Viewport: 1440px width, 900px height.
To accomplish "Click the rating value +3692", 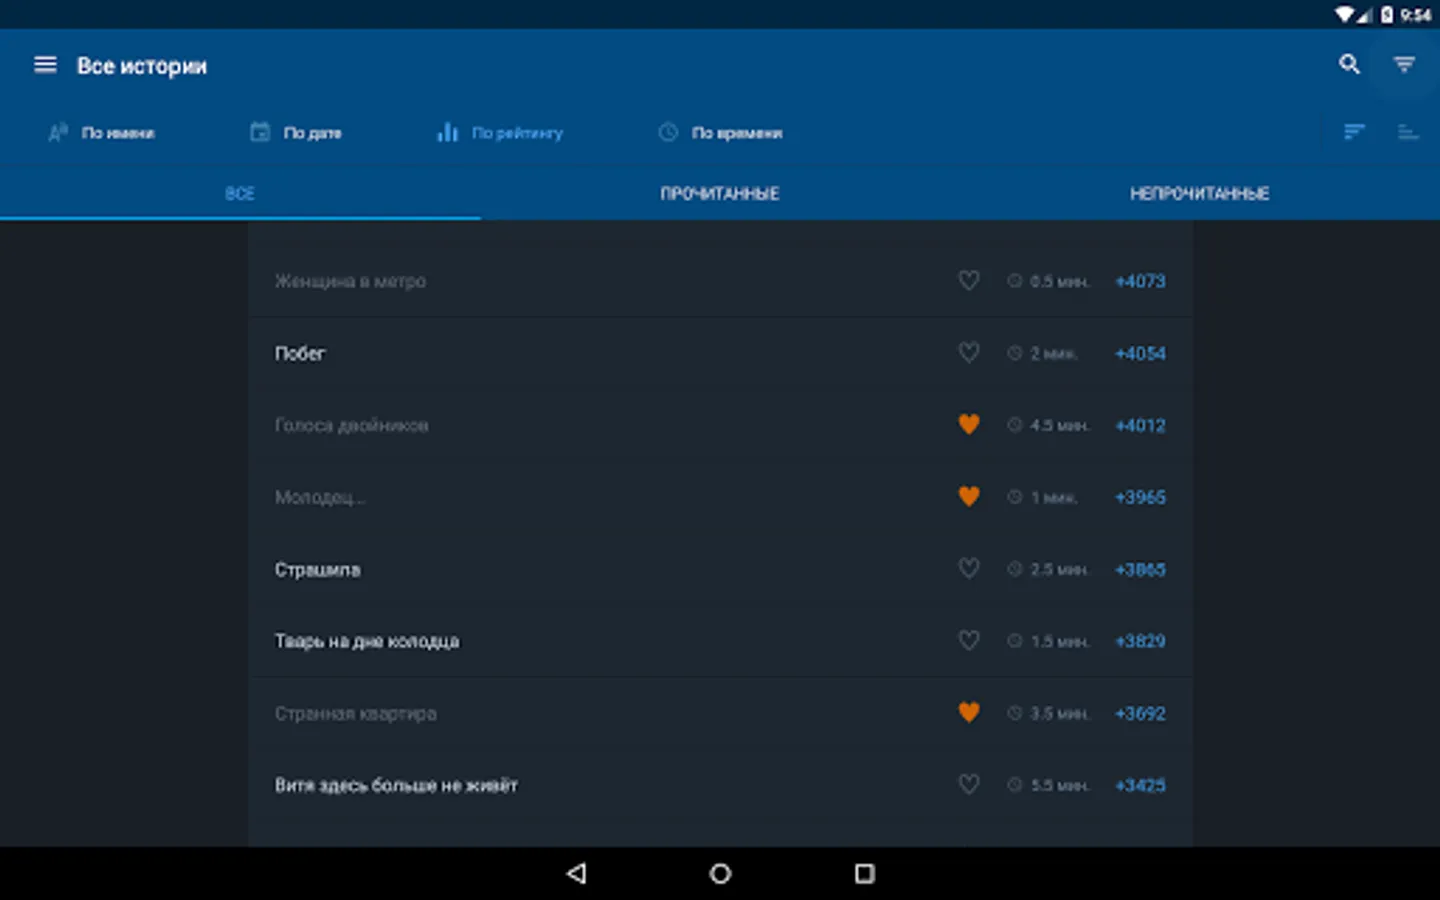I will 1140,714.
